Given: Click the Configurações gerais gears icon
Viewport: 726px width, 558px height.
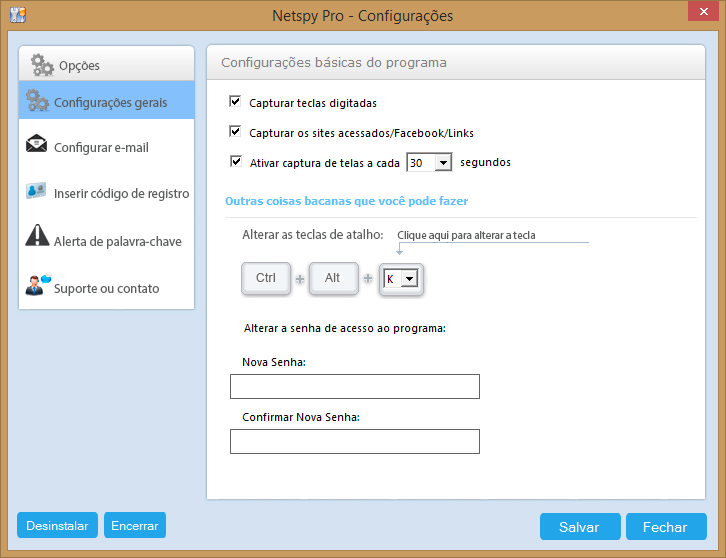Looking at the screenshot, I should pos(37,100).
